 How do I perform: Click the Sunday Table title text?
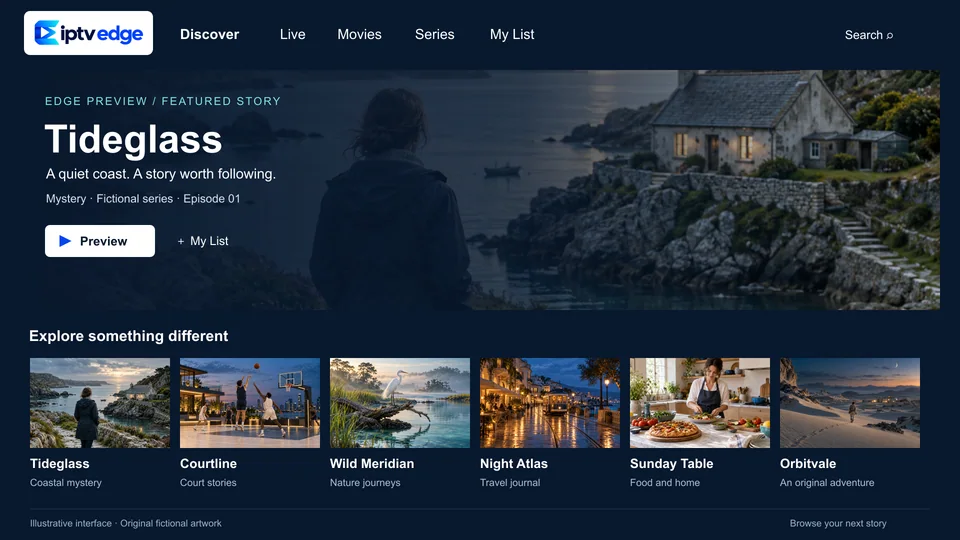click(x=672, y=463)
